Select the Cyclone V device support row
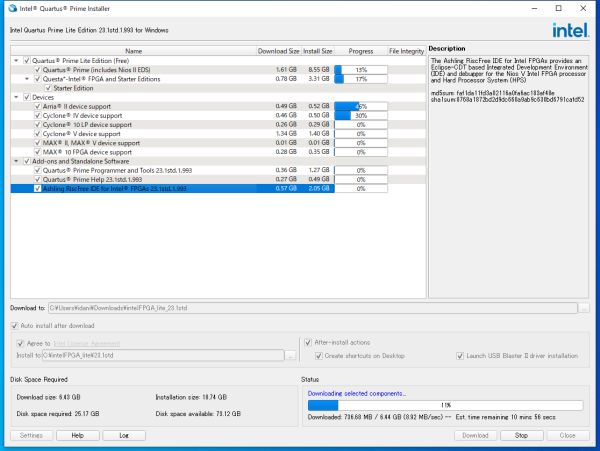600x451 pixels. pos(218,134)
